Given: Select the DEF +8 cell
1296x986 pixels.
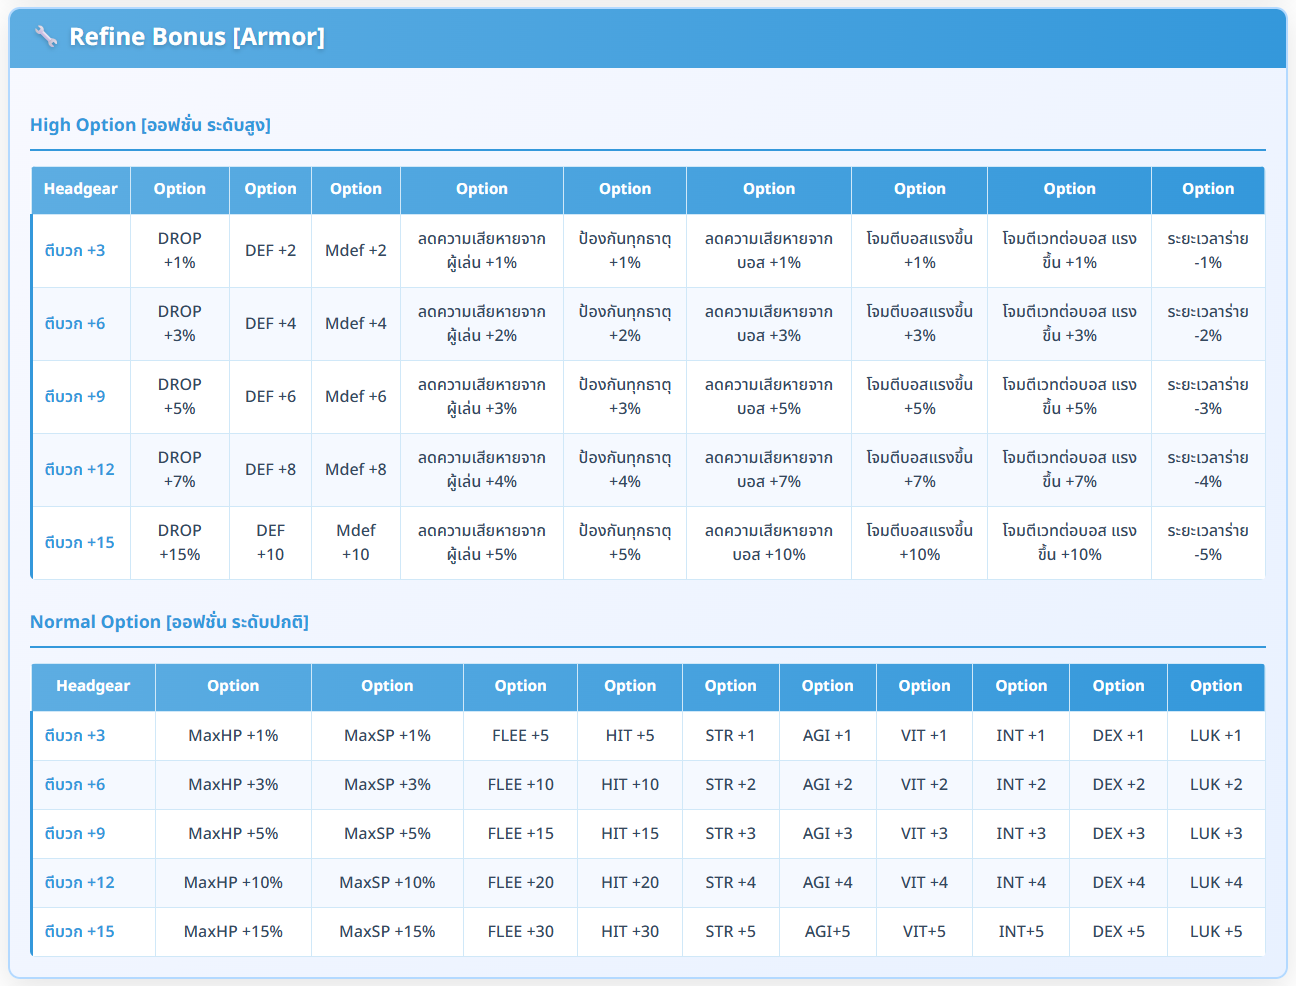Looking at the screenshot, I should [270, 470].
